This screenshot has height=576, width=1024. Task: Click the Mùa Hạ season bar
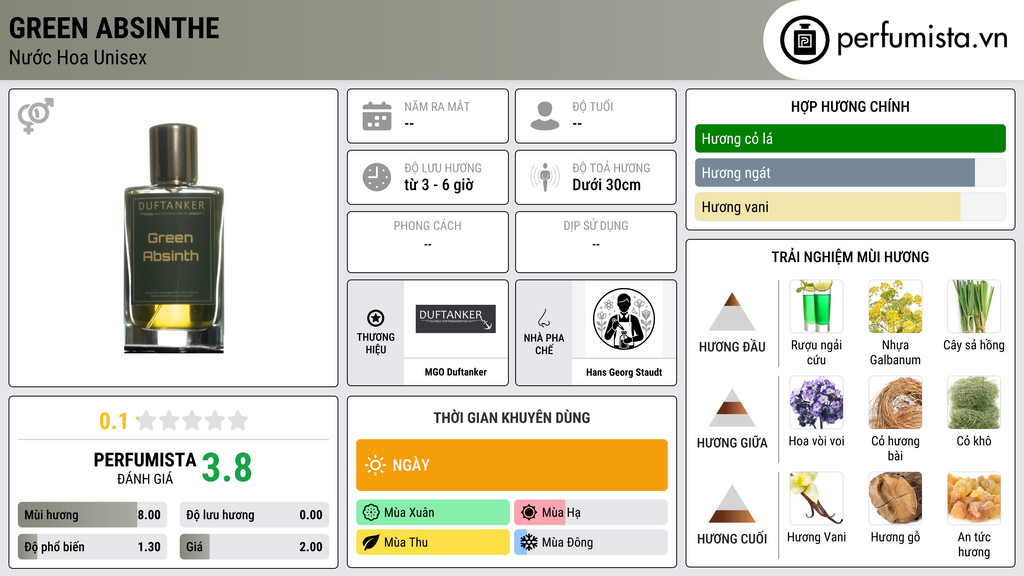click(591, 513)
